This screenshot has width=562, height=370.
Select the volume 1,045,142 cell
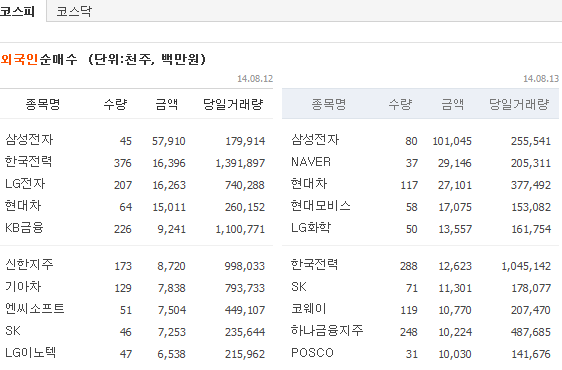point(526,266)
